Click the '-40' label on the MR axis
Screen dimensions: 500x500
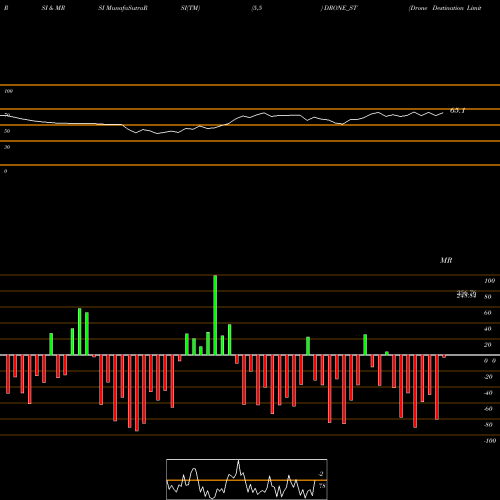[488, 393]
